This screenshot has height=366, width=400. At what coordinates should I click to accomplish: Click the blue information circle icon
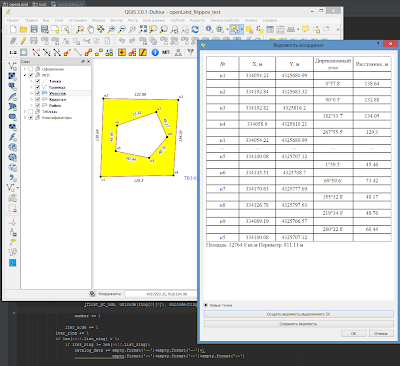(x=155, y=52)
